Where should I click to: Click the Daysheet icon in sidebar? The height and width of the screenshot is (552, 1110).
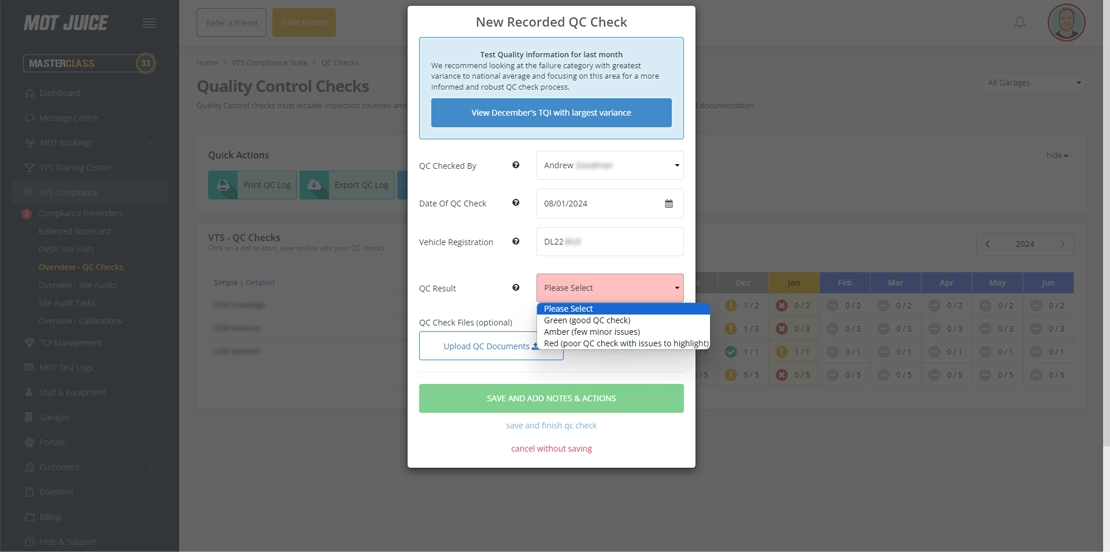(x=29, y=492)
